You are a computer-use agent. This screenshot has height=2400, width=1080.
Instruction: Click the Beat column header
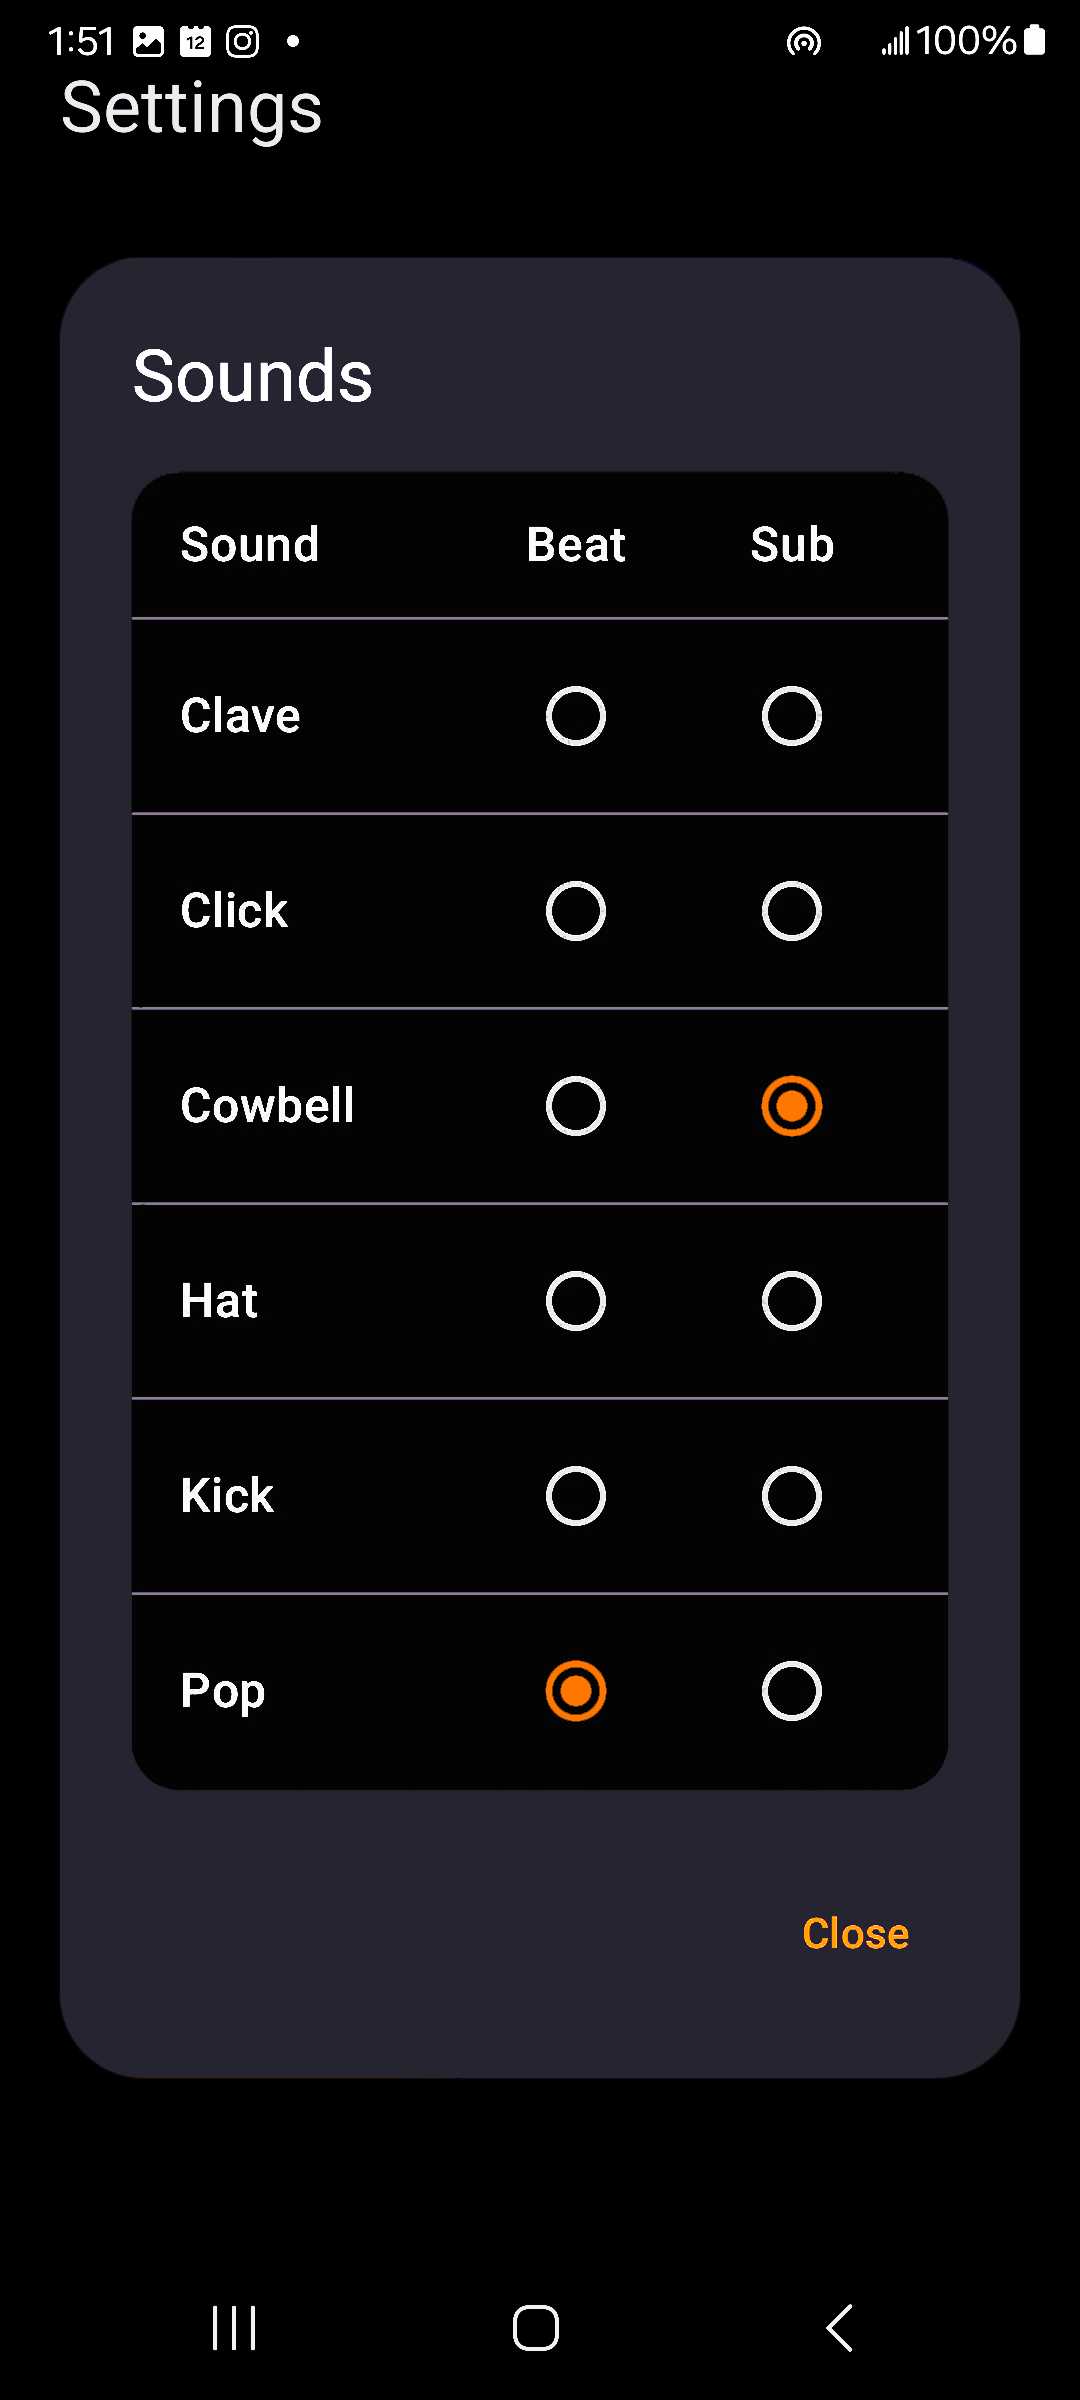[575, 545]
